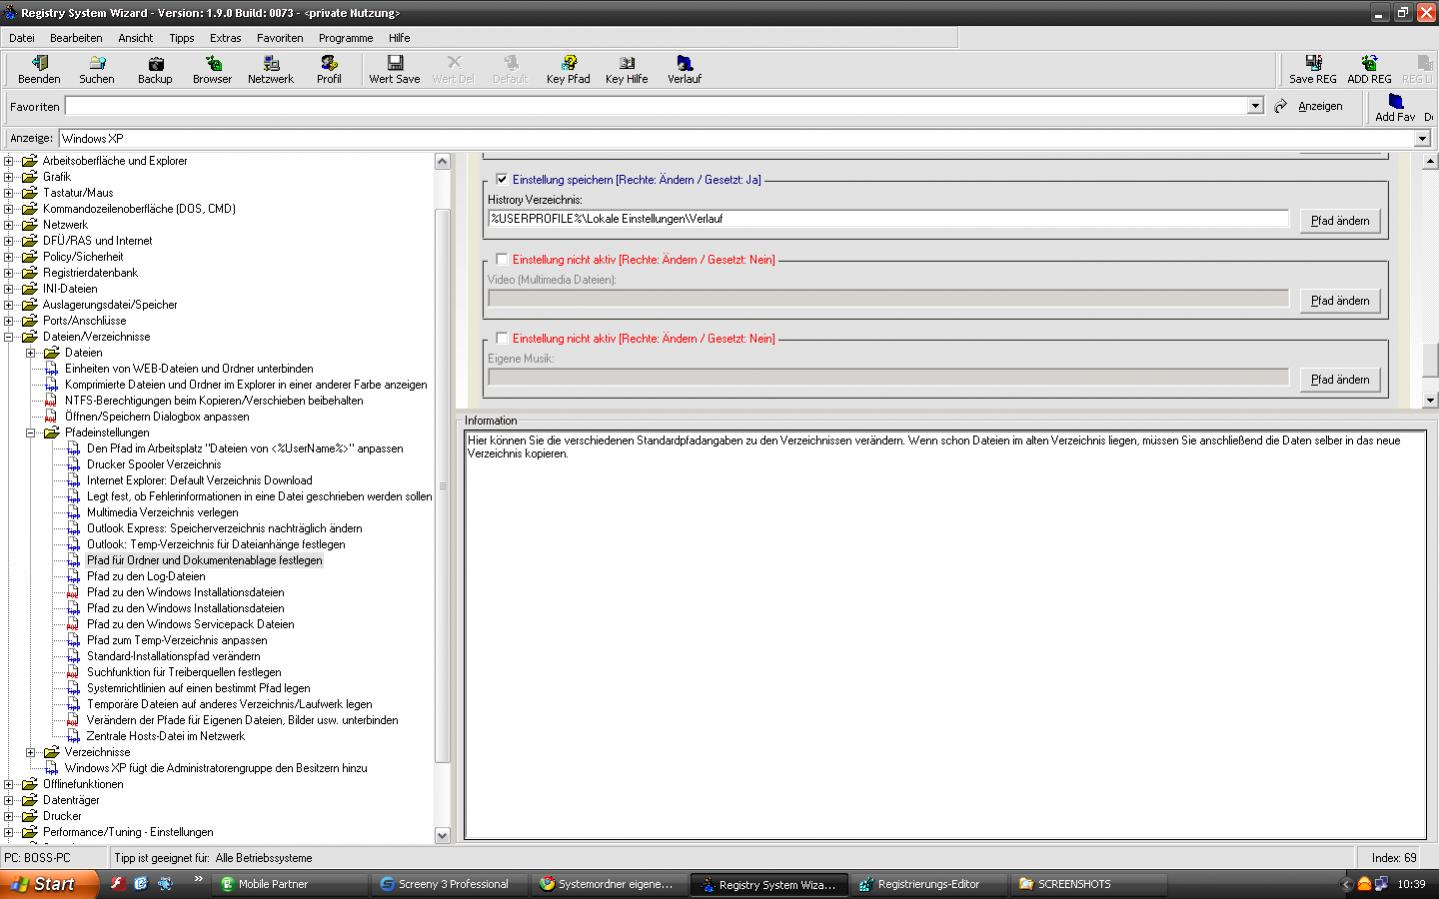
Task: Open the Datei menu
Action: pyautogui.click(x=22, y=38)
